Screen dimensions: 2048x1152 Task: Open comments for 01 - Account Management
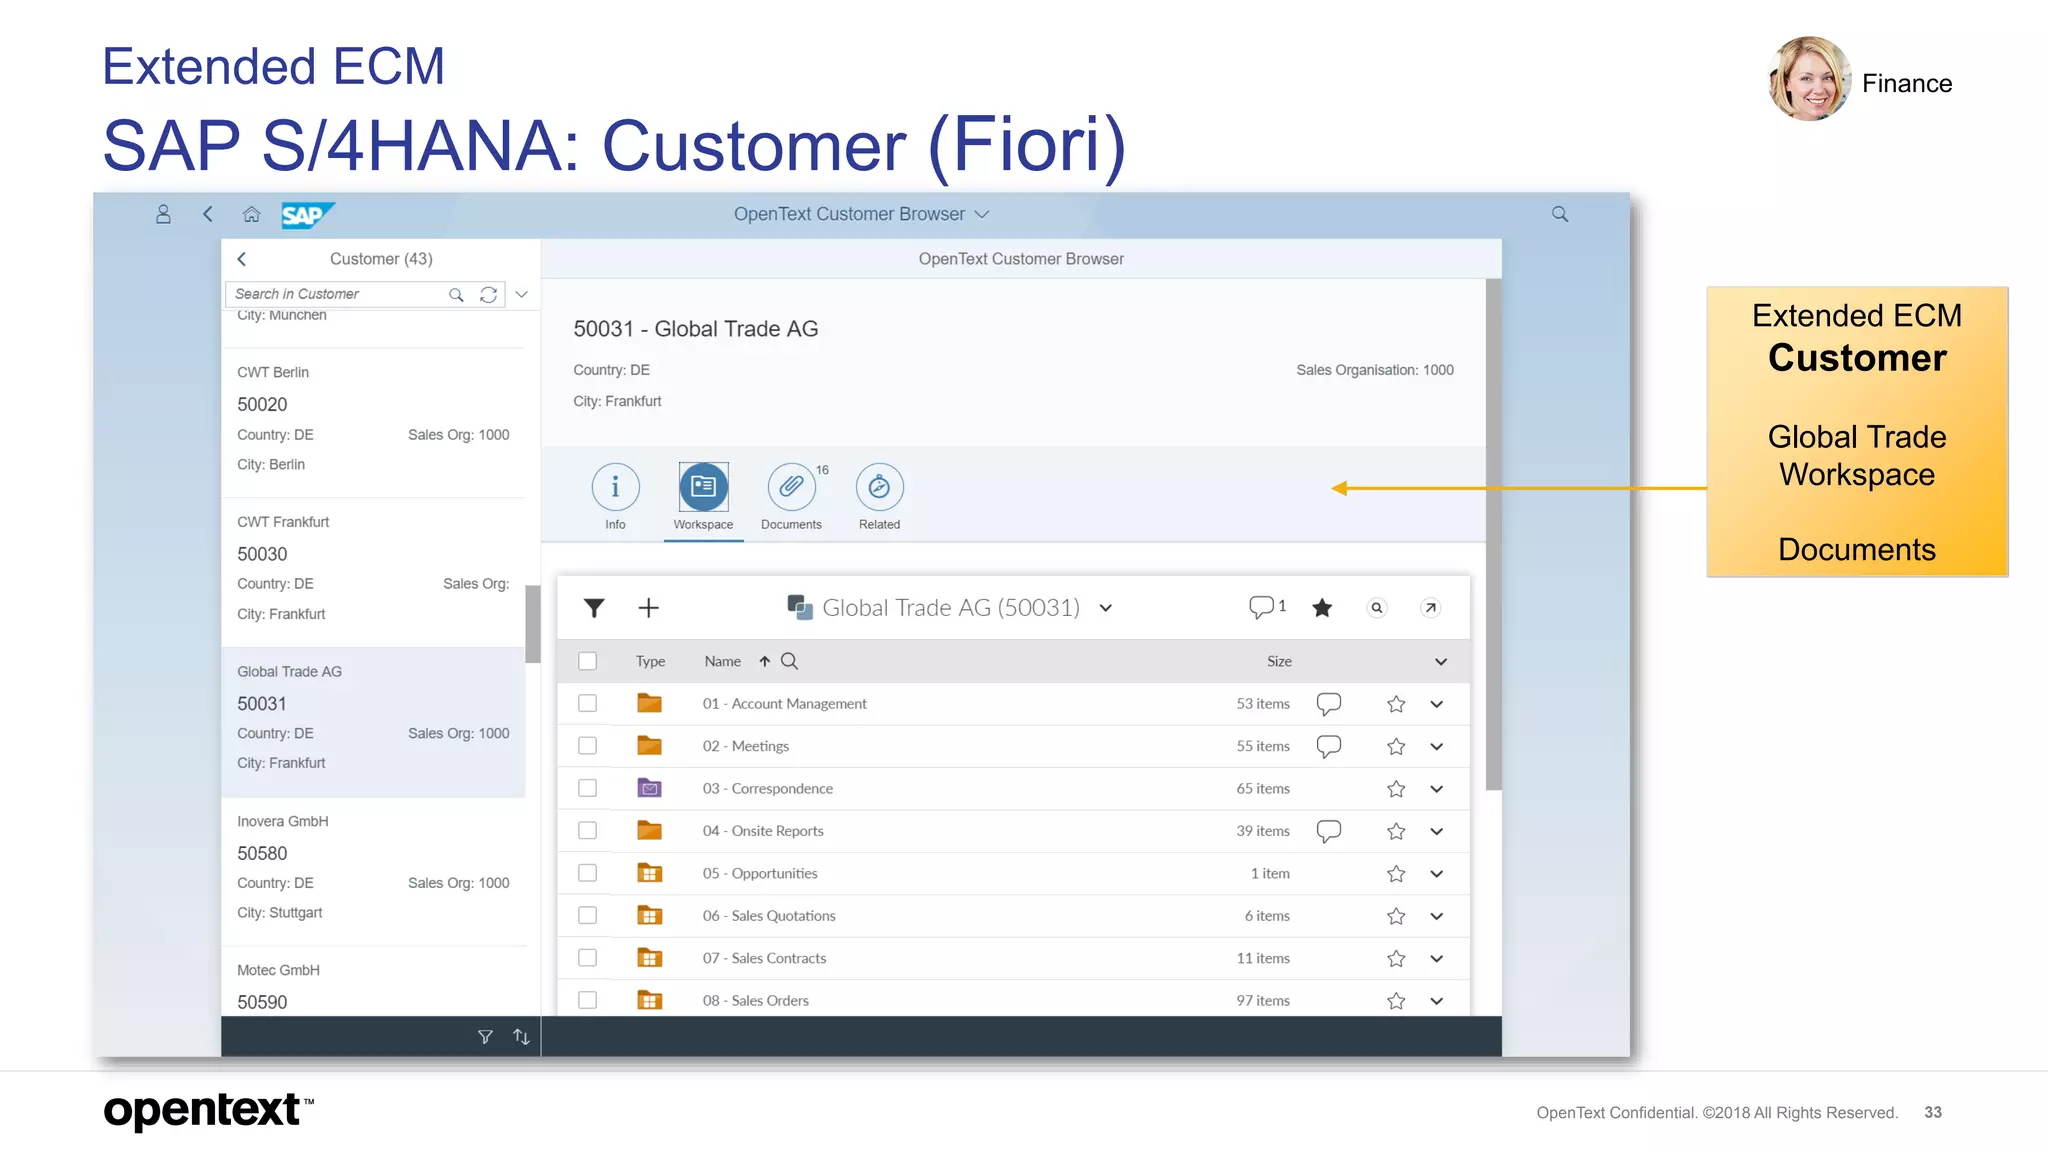[x=1328, y=704]
